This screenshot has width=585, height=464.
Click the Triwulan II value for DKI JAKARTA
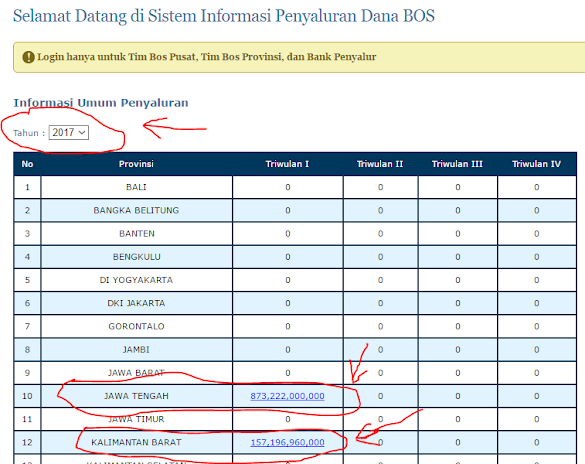[380, 303]
